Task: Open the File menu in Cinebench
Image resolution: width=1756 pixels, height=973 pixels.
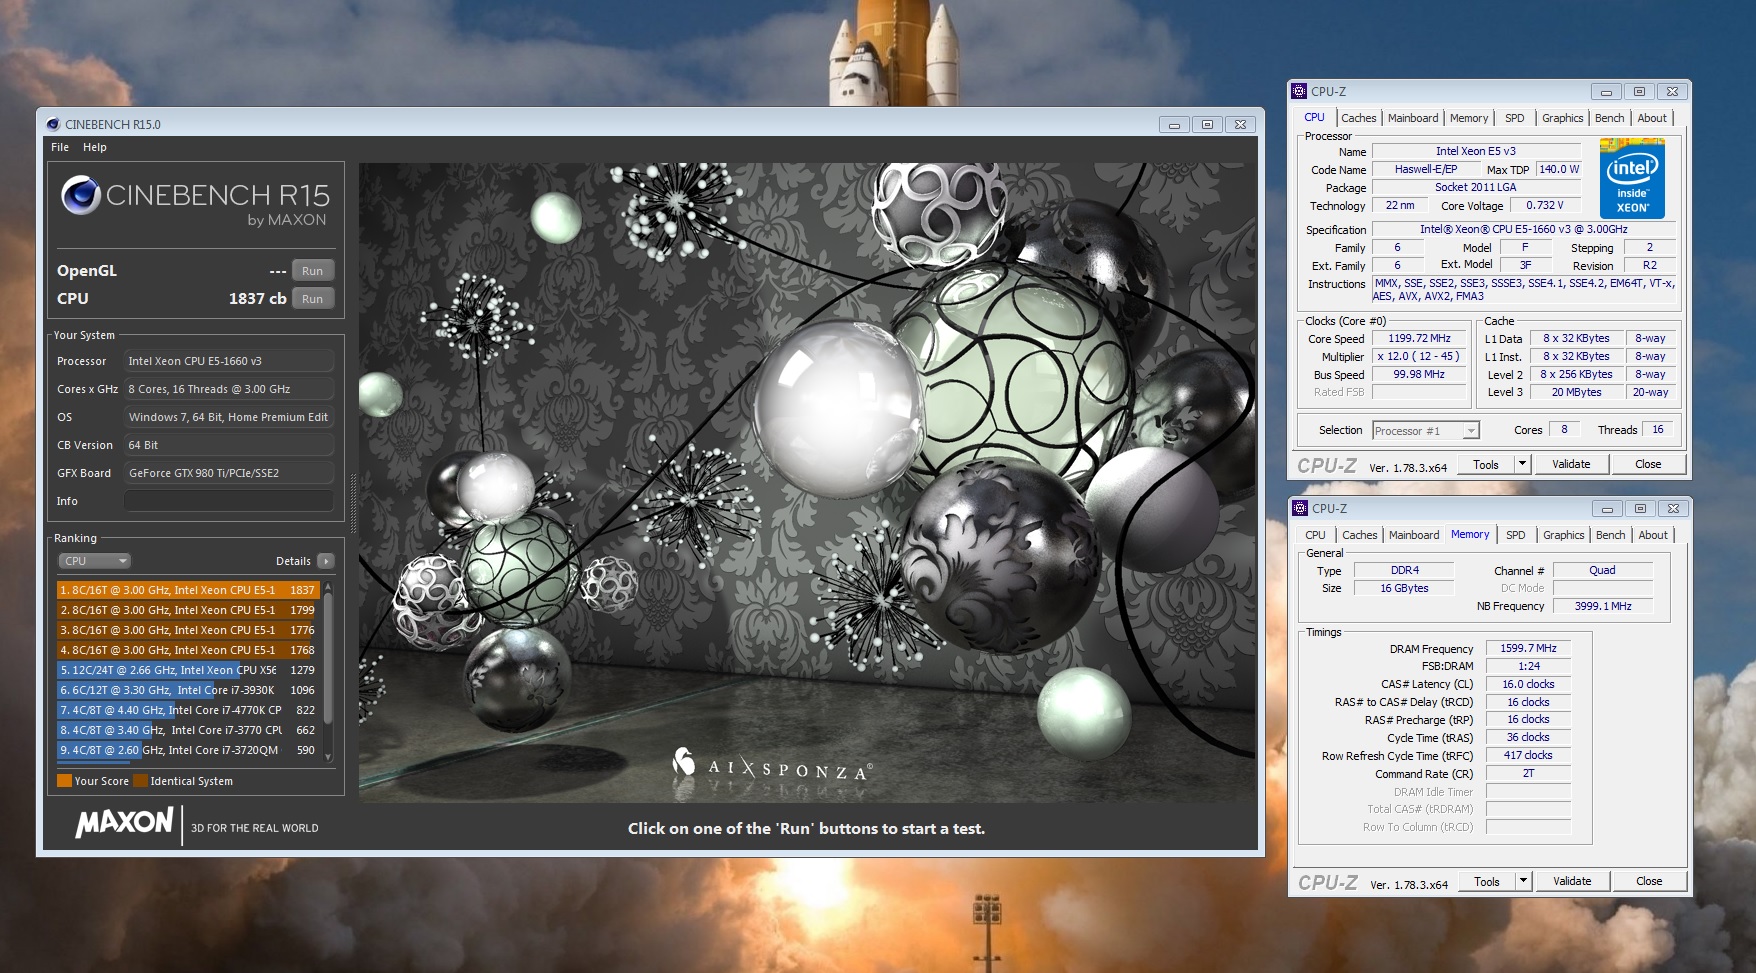Action: point(60,147)
